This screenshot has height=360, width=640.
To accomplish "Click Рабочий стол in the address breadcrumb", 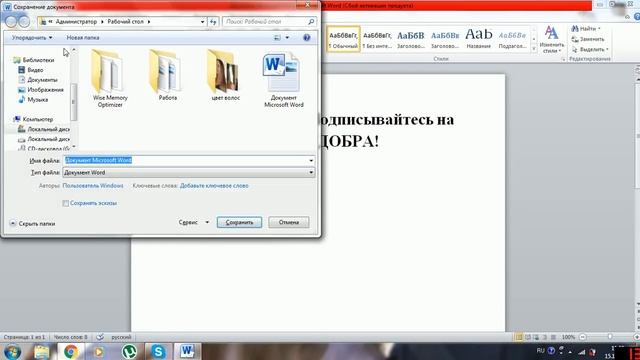I will pyautogui.click(x=125, y=22).
